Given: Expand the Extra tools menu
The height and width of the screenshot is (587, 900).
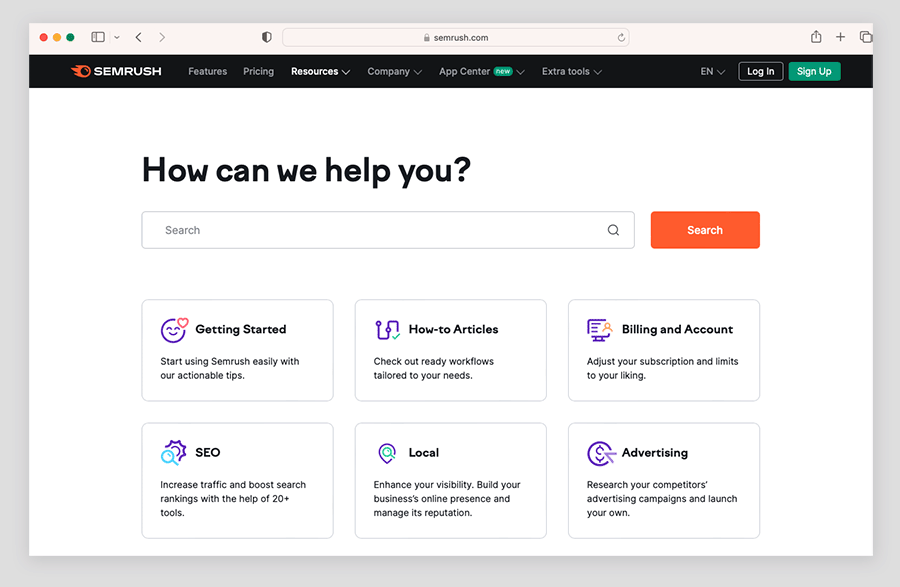Looking at the screenshot, I should tap(572, 72).
